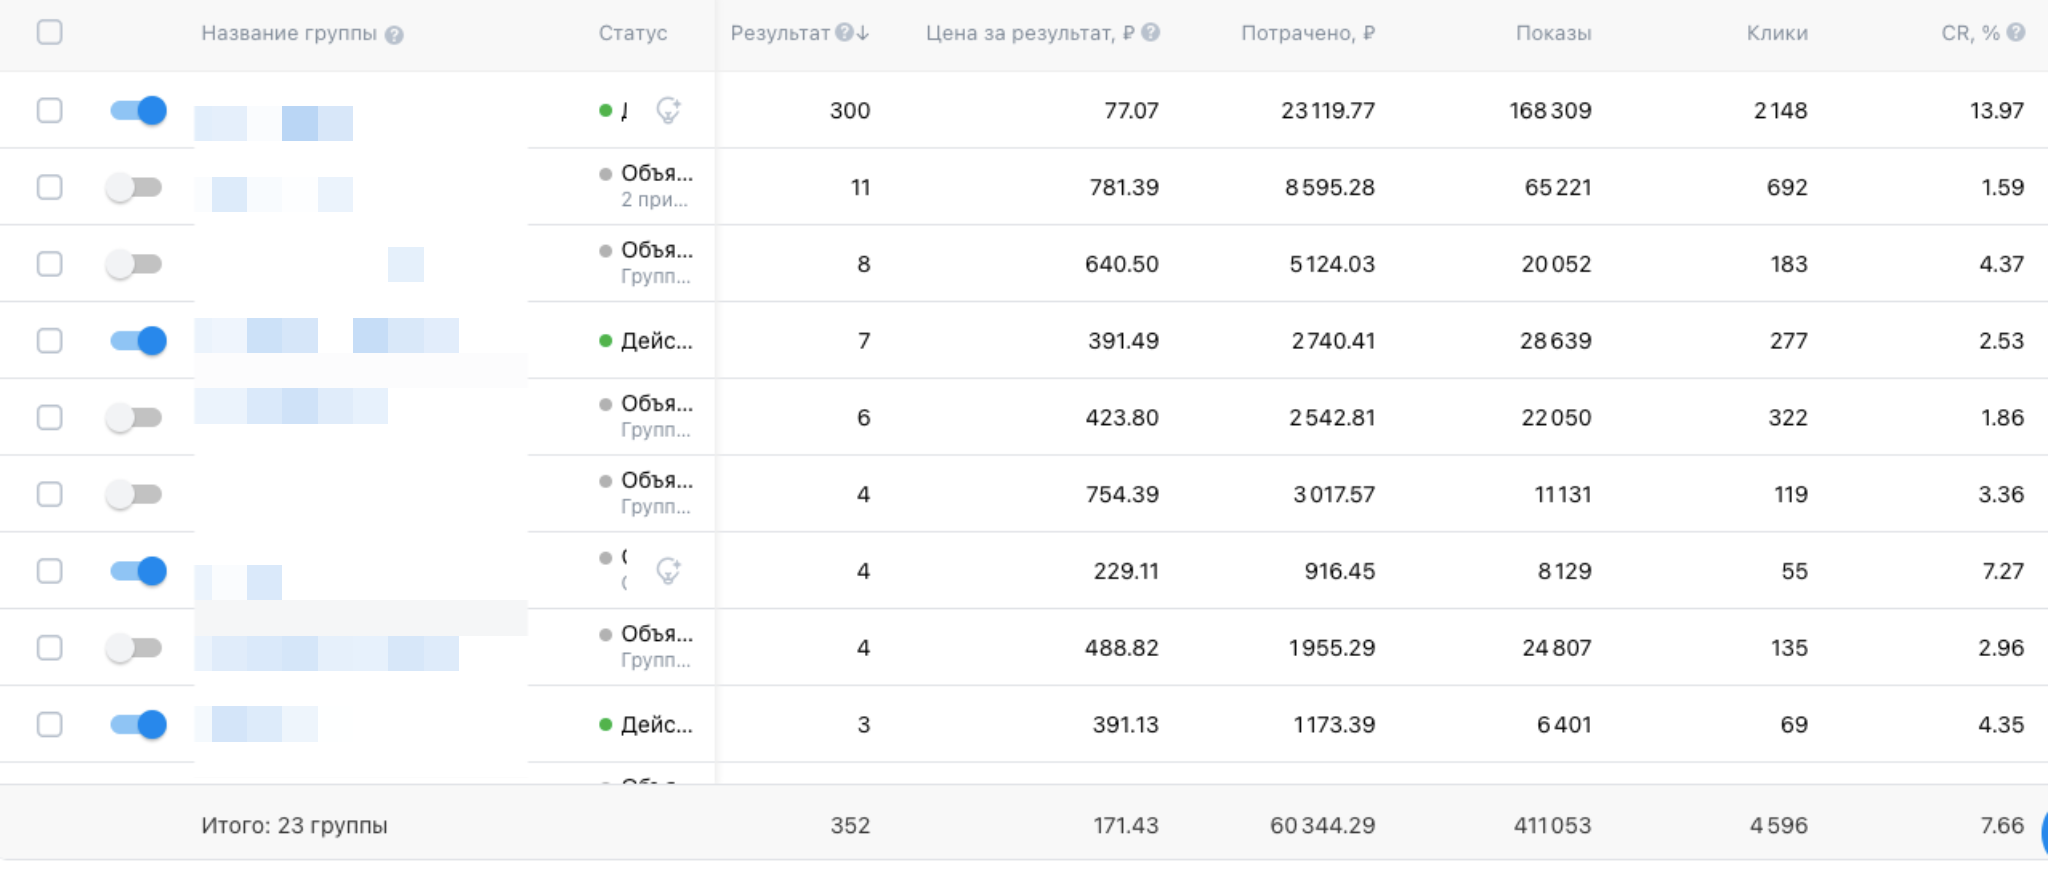Open lightbulb recommendation in the 916.45 spent row
Screen dimensions: 2048x870
[x=668, y=571]
